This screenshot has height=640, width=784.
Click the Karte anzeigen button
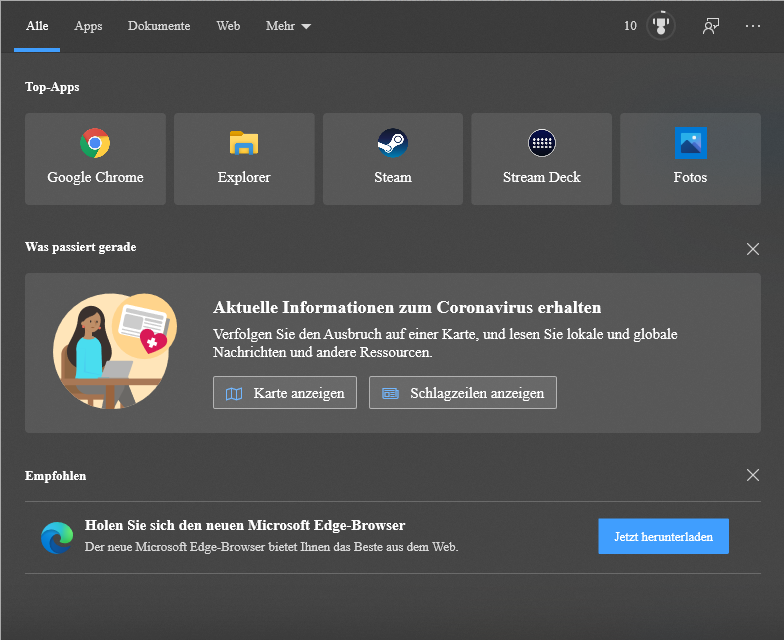[285, 392]
